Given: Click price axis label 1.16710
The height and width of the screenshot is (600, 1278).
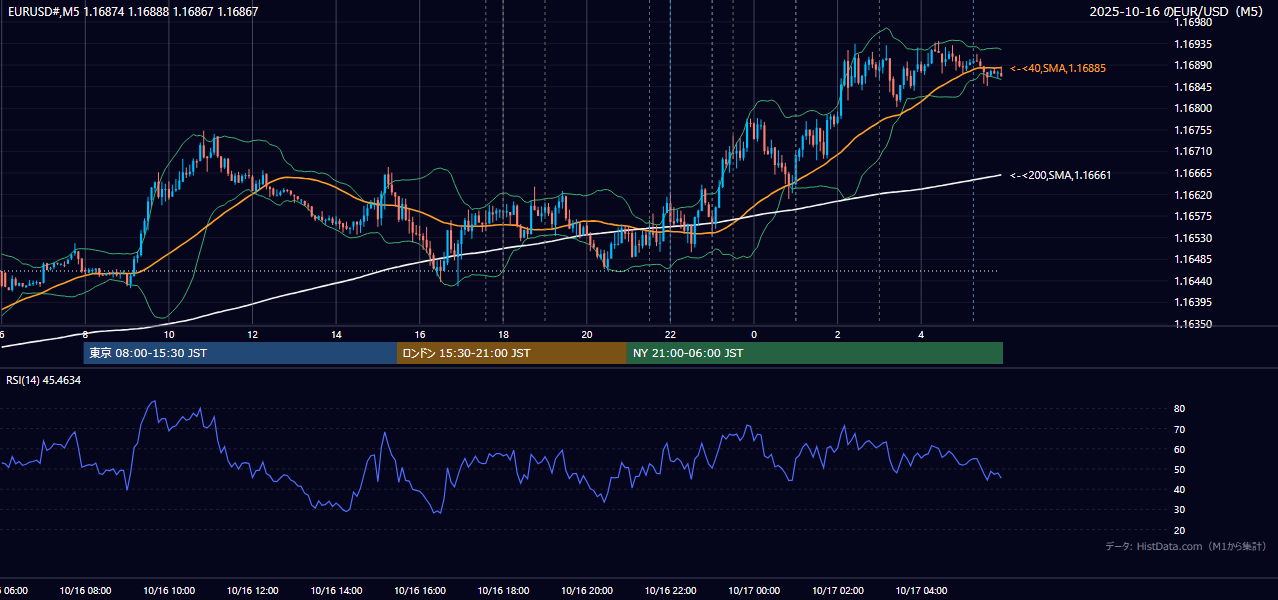Looking at the screenshot, I should pos(1194,151).
